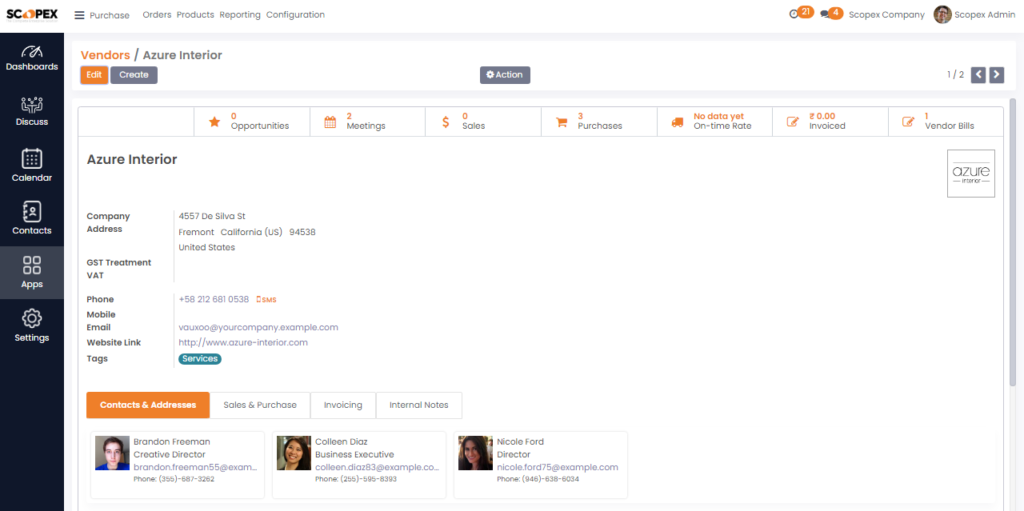Screen dimensions: 1024x511
Task: Click the Purchase app title
Action: tap(109, 15)
